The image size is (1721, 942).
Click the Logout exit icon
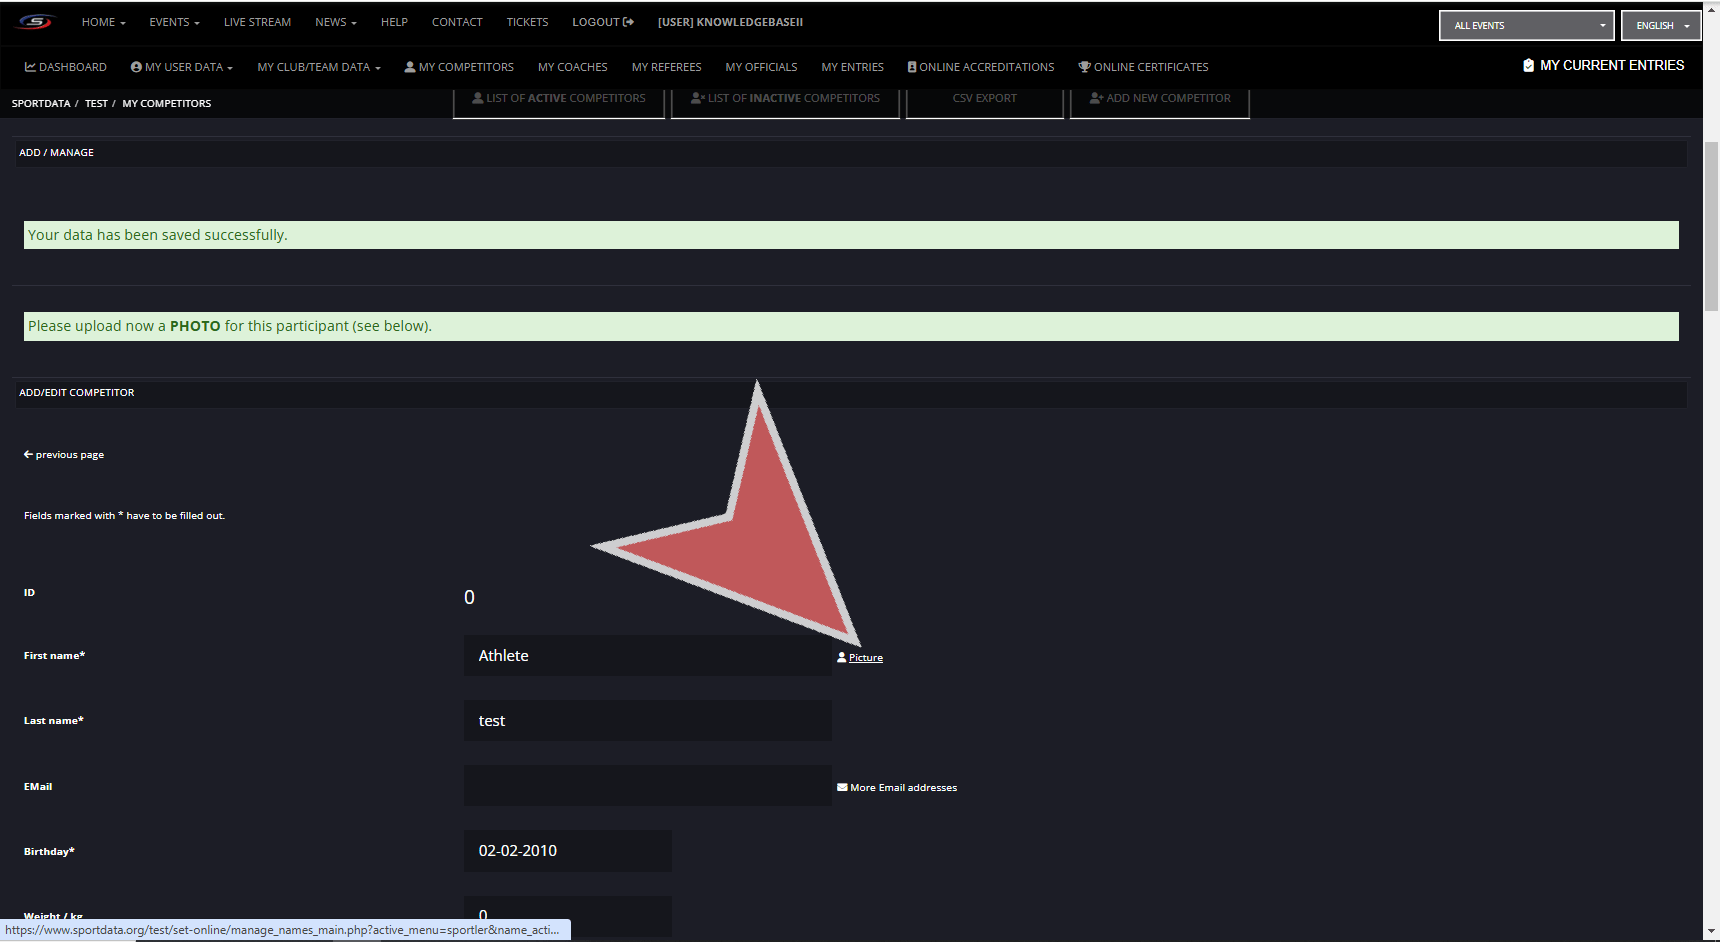click(629, 22)
